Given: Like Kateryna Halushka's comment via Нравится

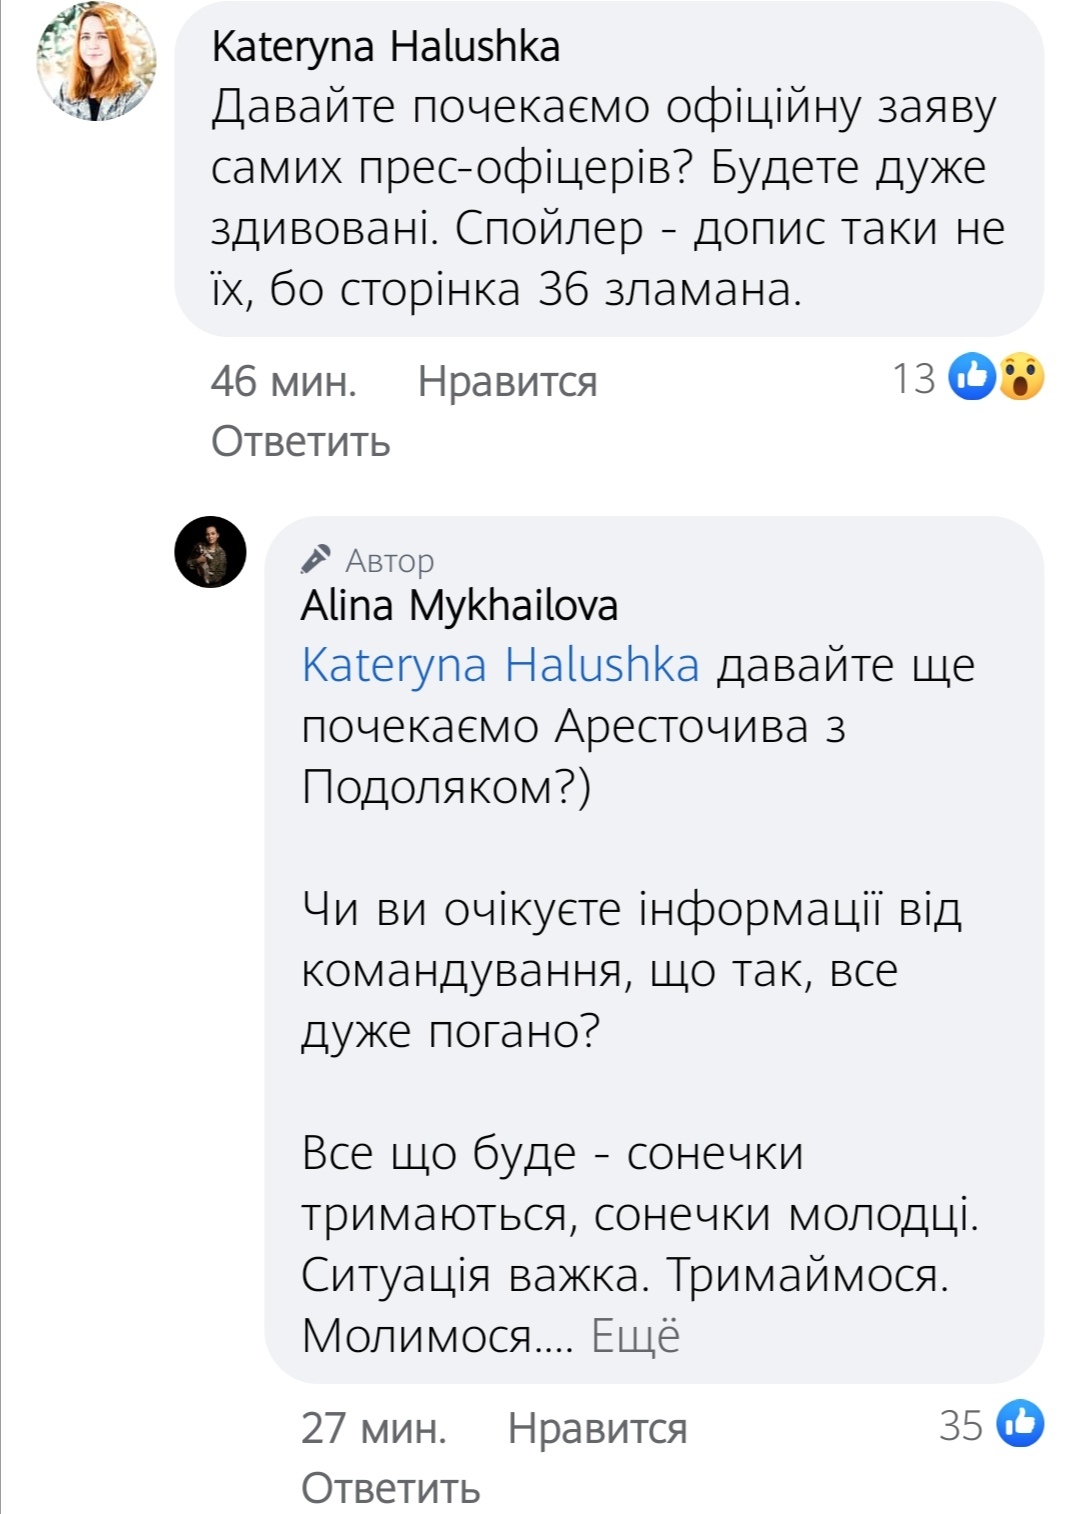Looking at the screenshot, I should pyautogui.click(x=507, y=381).
